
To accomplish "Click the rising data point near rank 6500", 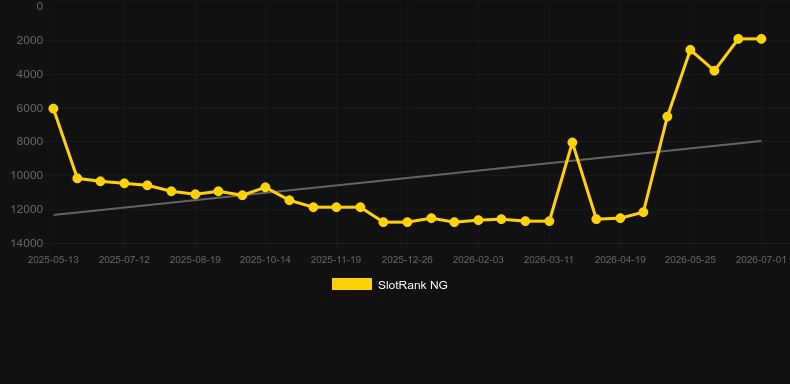I will [667, 116].
